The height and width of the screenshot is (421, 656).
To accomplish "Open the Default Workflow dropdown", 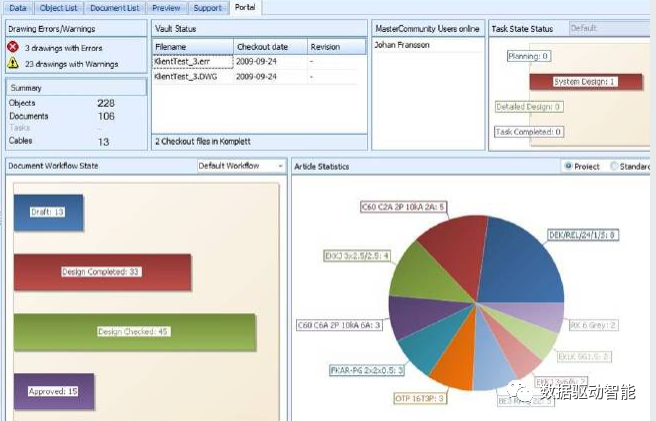I will point(241,166).
